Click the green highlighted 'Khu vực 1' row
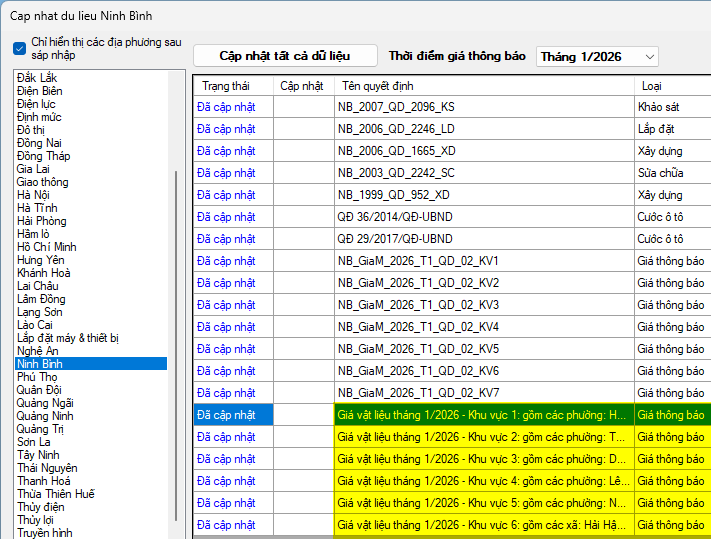Screen dimensions: 711x539 (482, 415)
